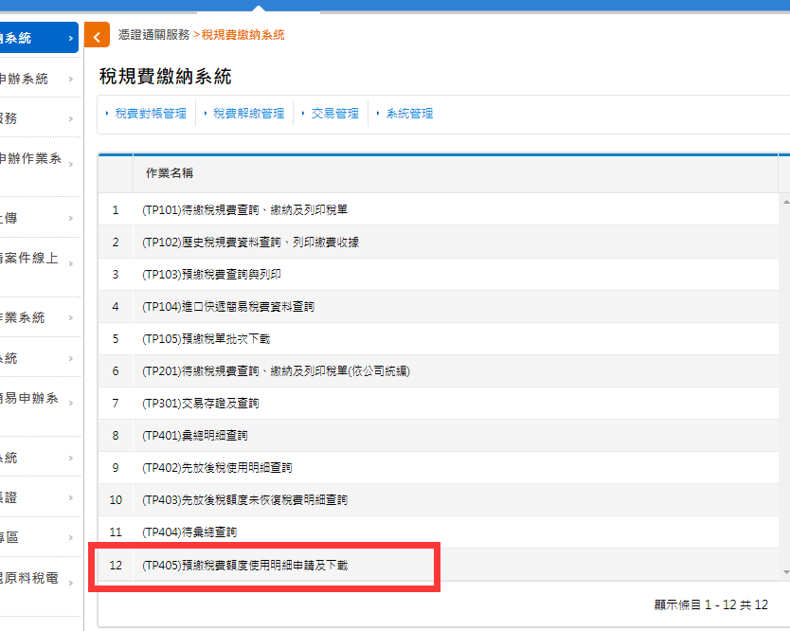Viewport: 790px width, 631px height.
Task: Select TP401 彙總明細查詢
Action: click(x=194, y=436)
